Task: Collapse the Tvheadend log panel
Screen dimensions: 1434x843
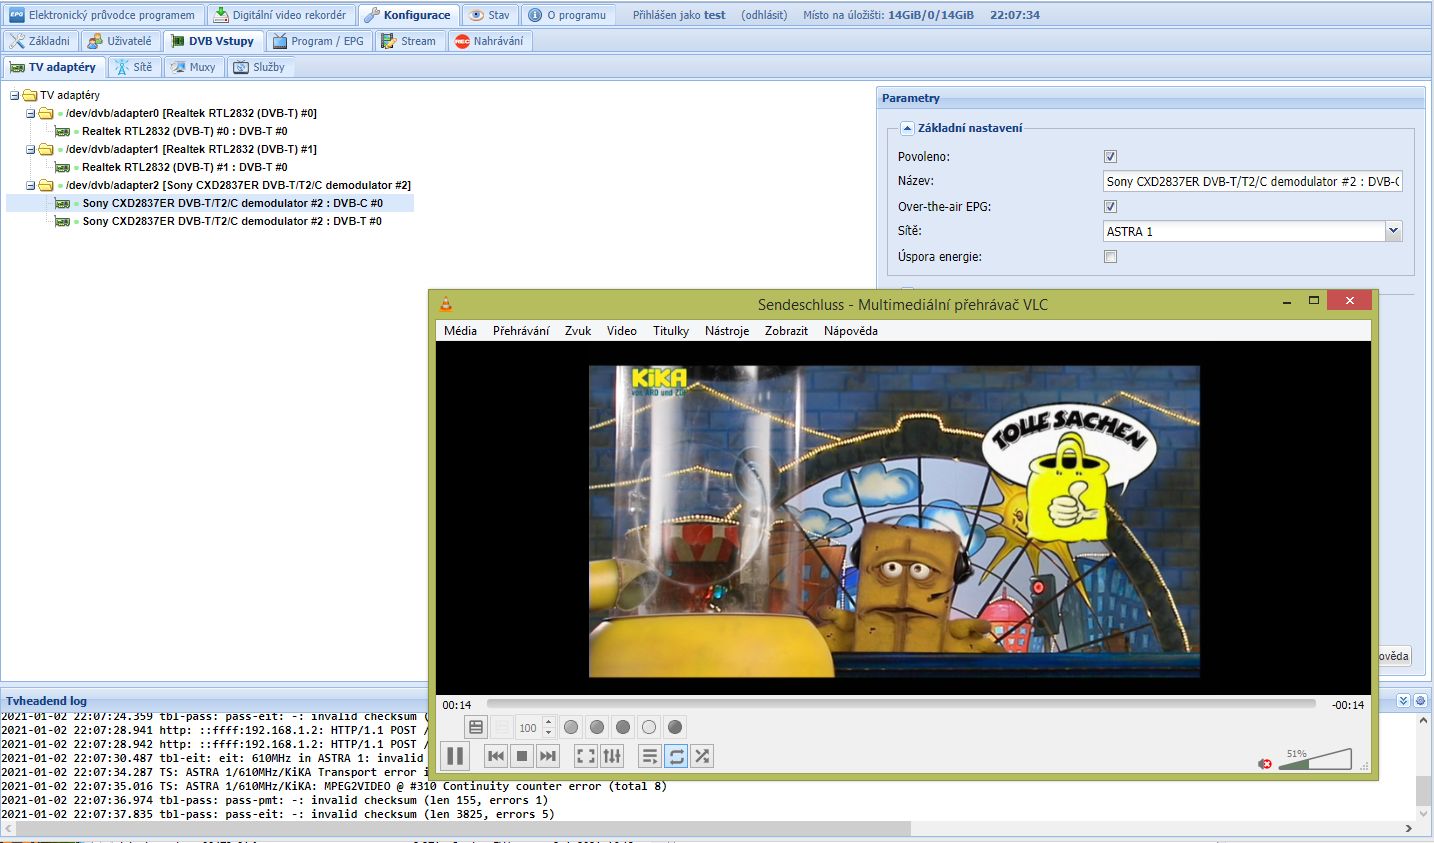Action: tap(1403, 701)
